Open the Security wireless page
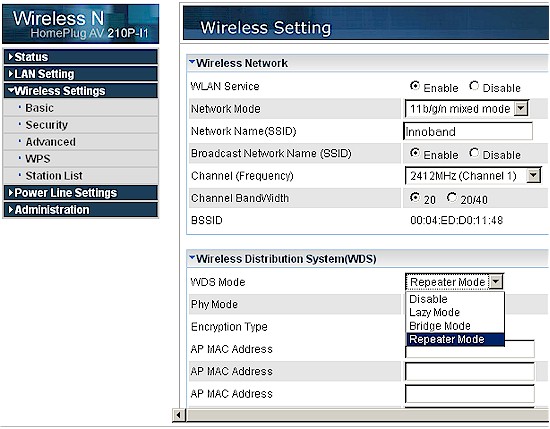This screenshot has height=429, width=550. point(47,125)
